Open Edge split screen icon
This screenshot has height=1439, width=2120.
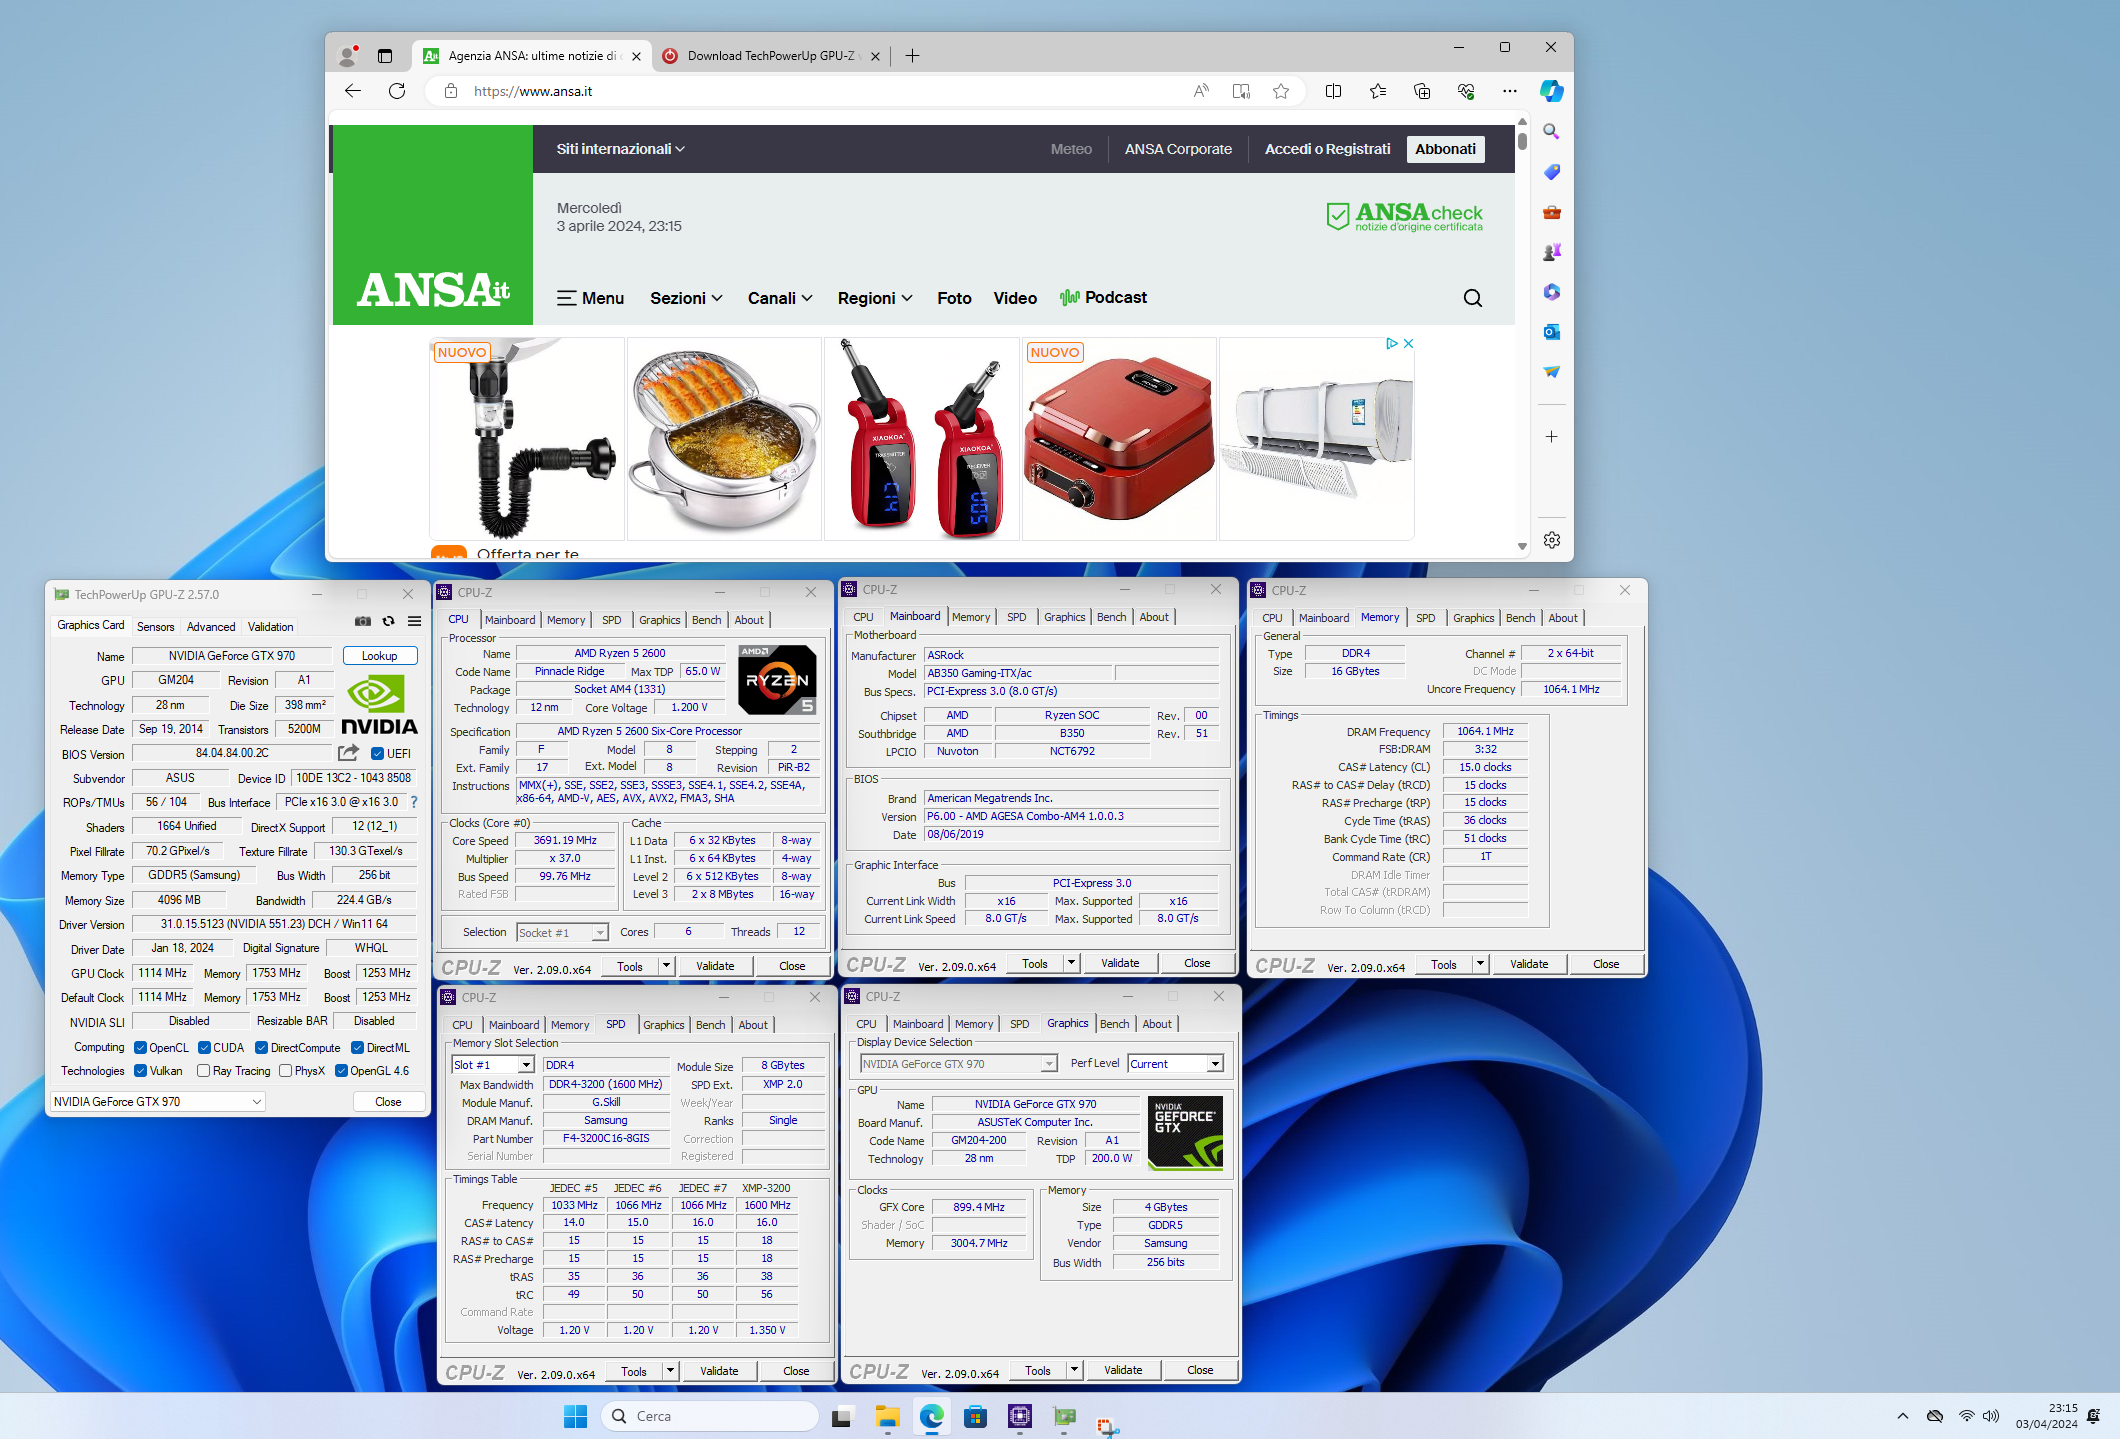(x=1333, y=91)
